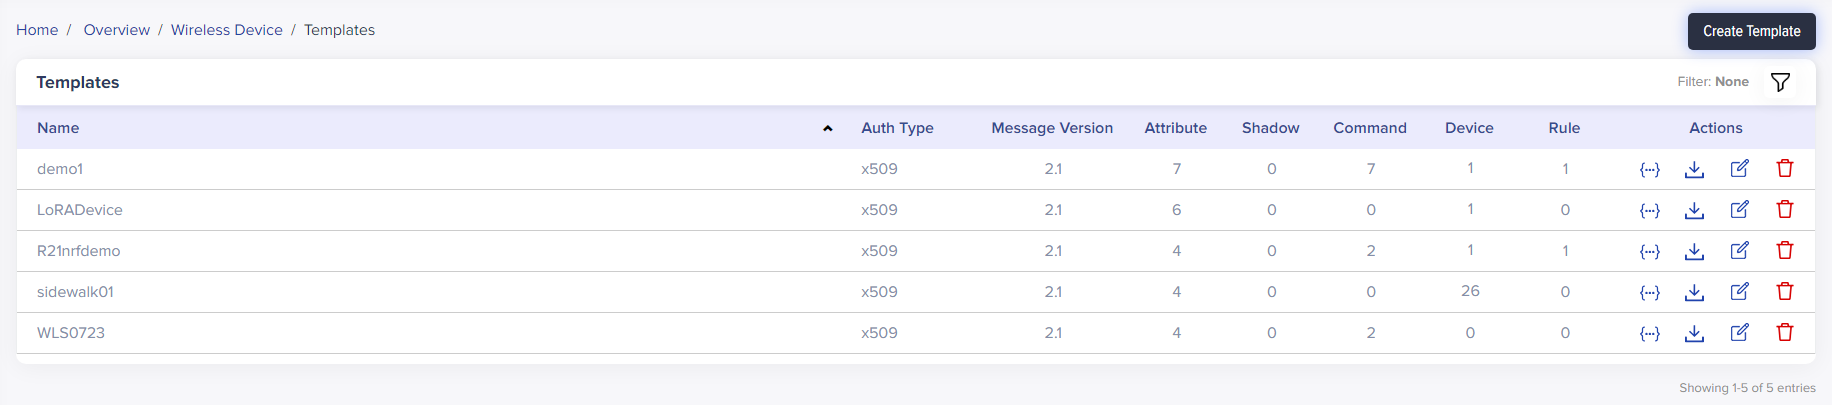The image size is (1832, 405).
Task: Open device count 26 for sidewalk01
Action: 1470,291
